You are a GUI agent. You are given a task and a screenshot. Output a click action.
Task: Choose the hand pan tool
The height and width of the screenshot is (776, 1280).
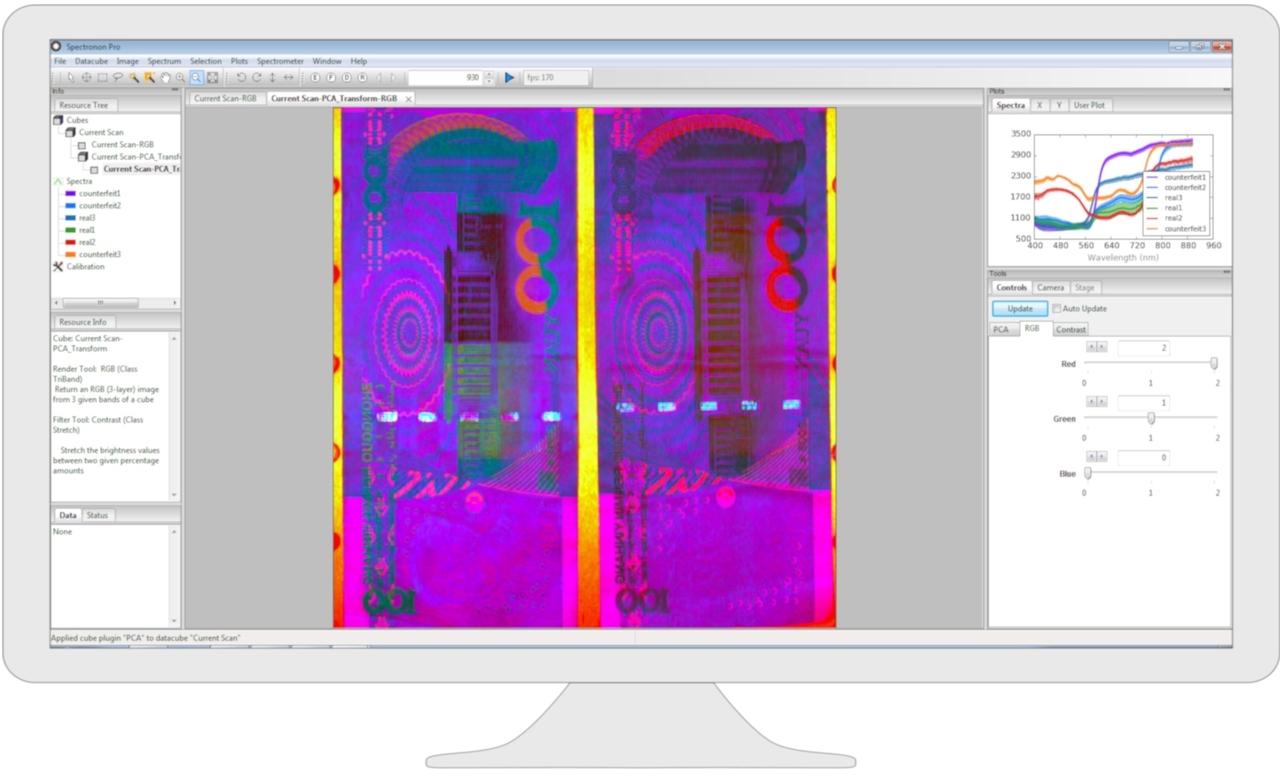point(164,76)
